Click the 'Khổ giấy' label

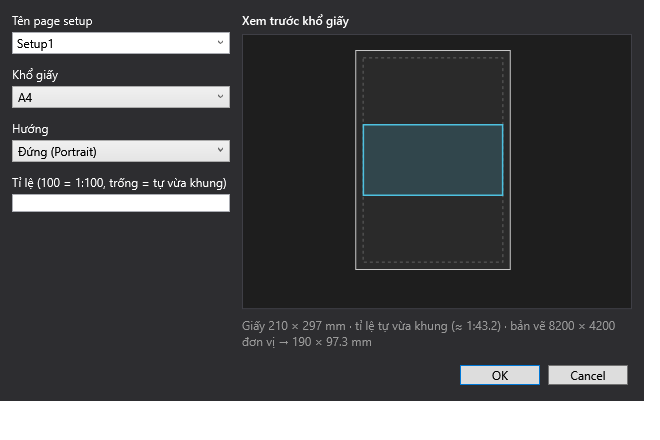[35, 75]
